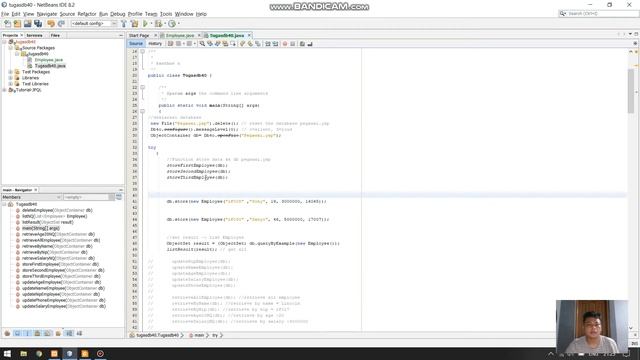Click the Build Project hammer icon
640x360 pixels.
tap(124, 24)
